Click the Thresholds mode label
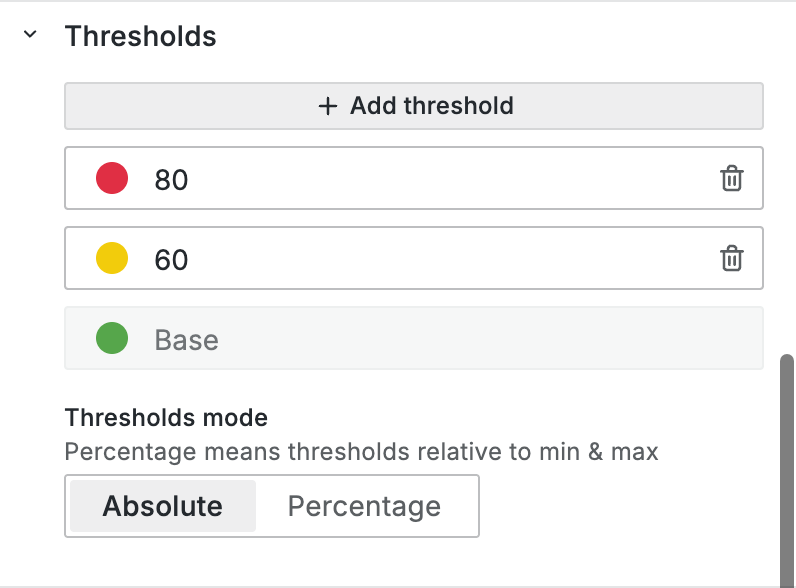The image size is (796, 588). click(166, 417)
